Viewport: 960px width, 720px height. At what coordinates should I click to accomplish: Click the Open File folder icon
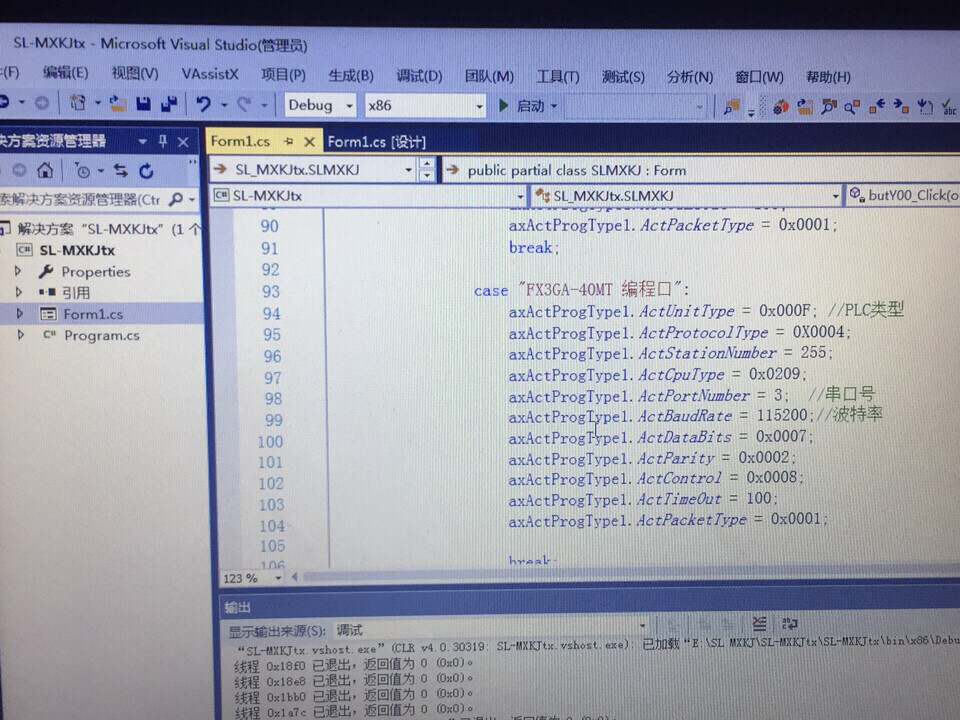pos(118,103)
